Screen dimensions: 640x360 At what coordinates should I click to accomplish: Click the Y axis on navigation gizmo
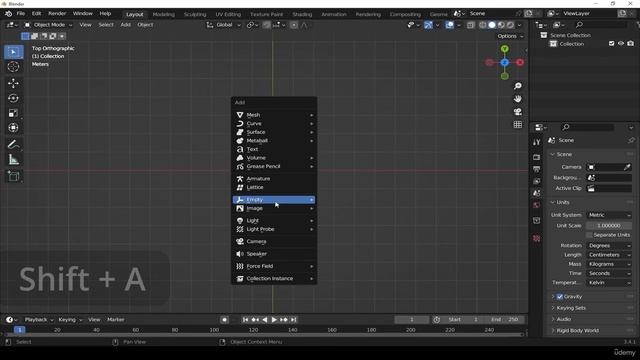[x=505, y=49]
